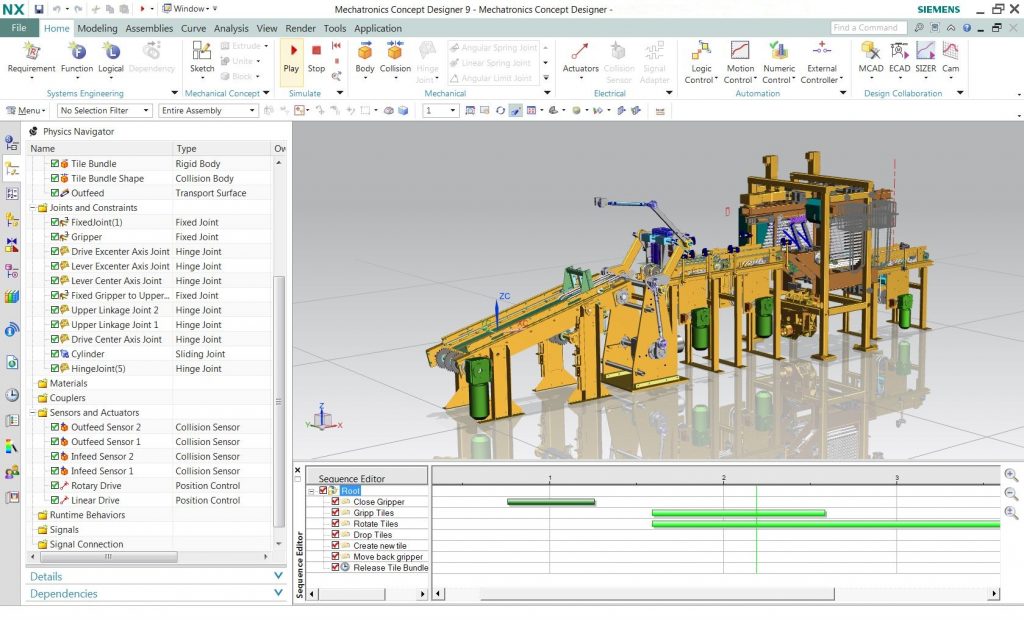Open the Entire Assembly dropdown
Viewport: 1024px width, 620px height.
252,110
